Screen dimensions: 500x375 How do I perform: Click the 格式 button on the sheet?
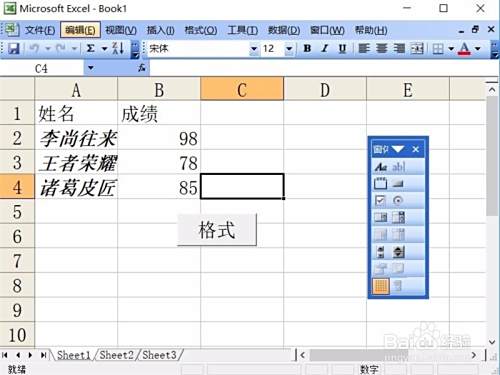(217, 230)
